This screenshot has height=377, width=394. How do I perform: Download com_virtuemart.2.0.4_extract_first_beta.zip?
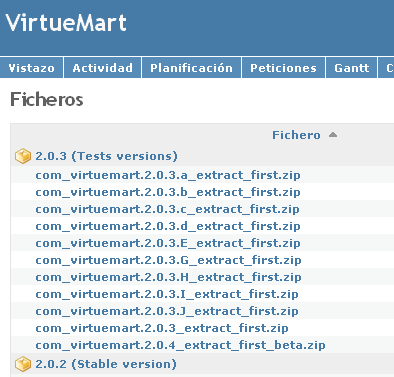(180, 345)
